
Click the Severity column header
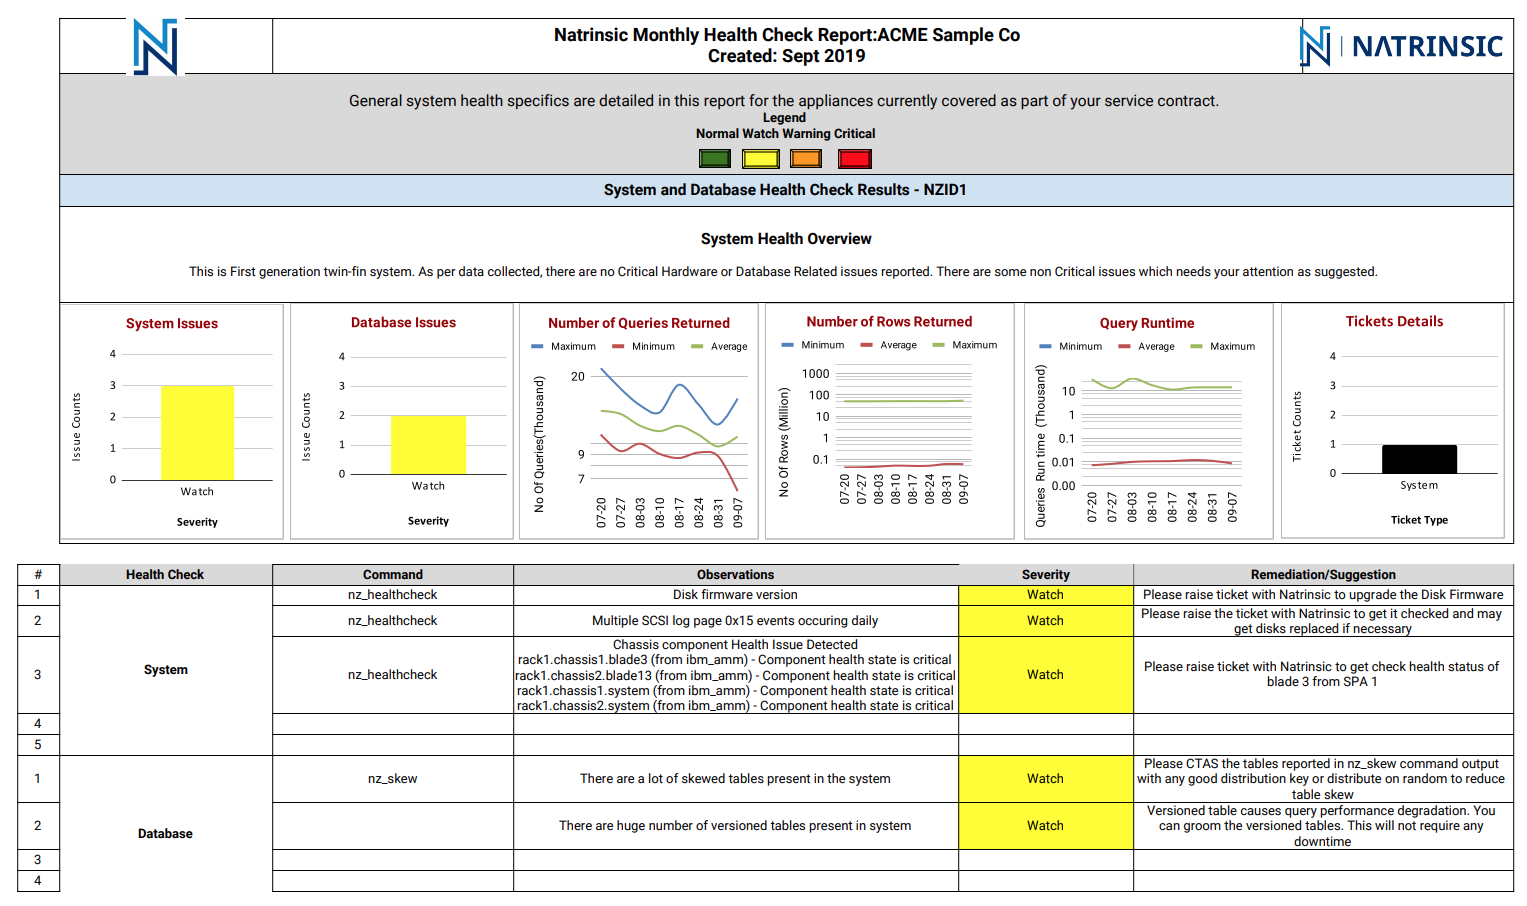1046,575
